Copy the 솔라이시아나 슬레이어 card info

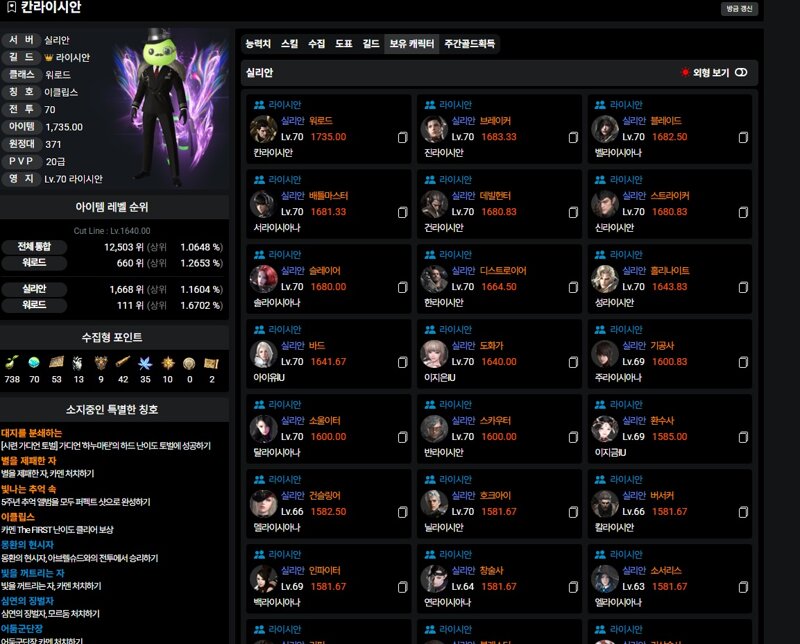coord(403,287)
